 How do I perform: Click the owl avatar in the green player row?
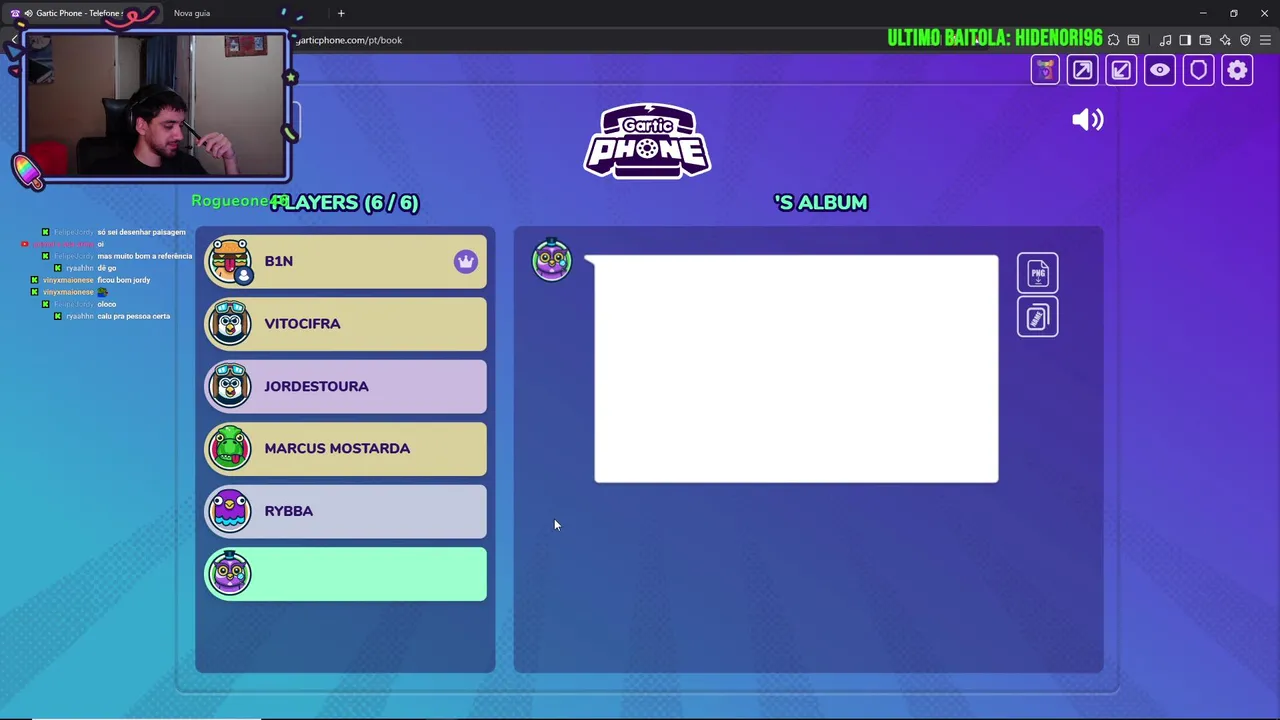[230, 574]
